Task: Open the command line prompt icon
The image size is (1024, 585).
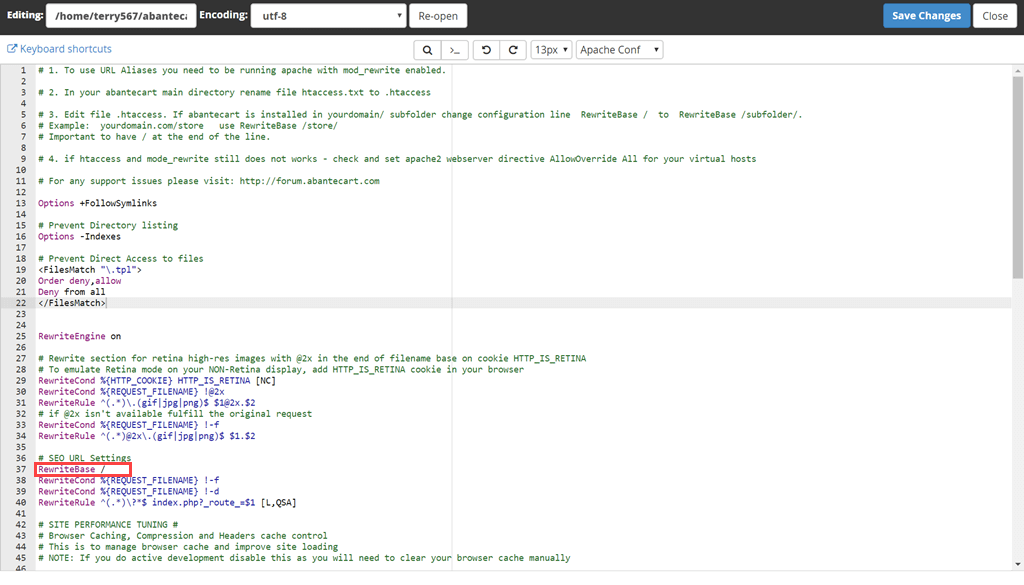Action: coord(455,50)
